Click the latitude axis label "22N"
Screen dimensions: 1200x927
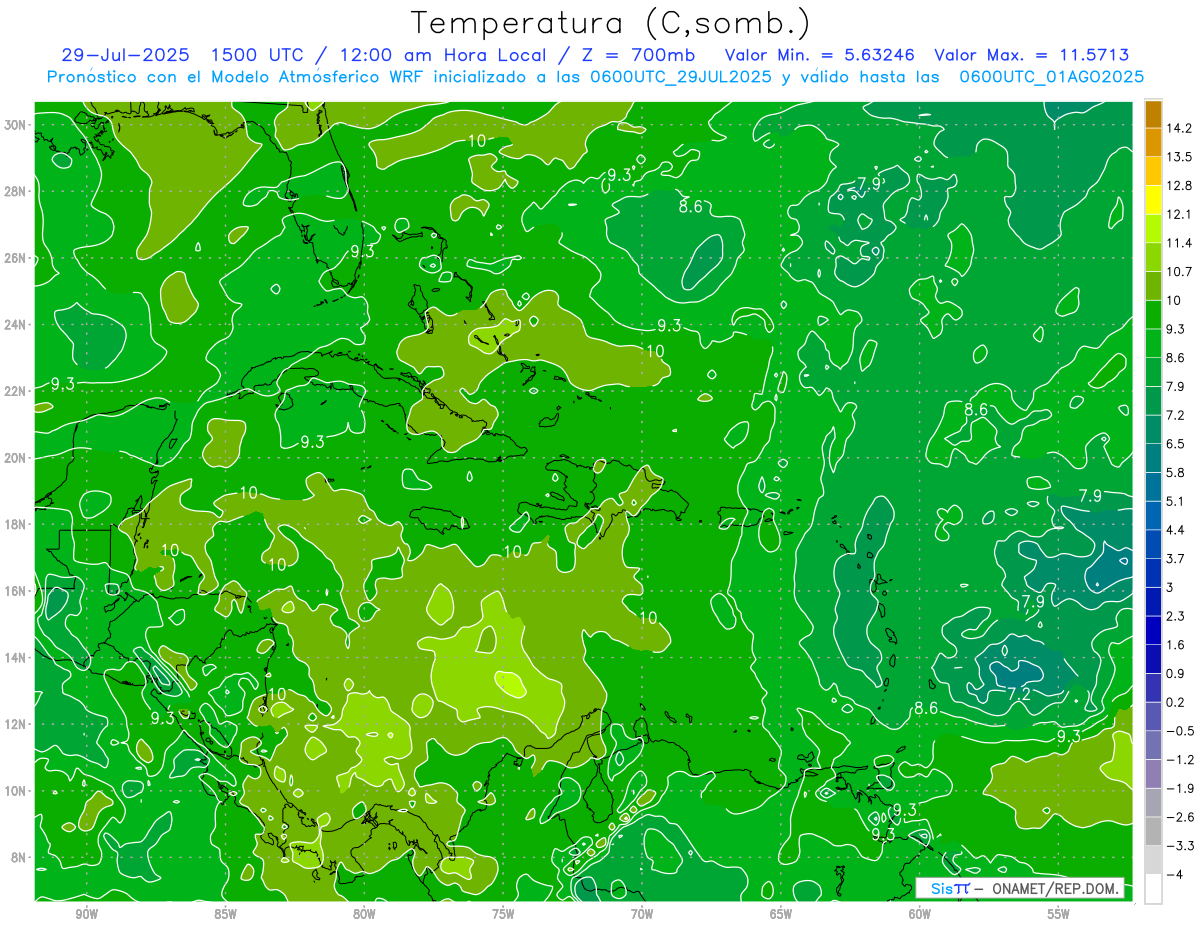(17, 391)
